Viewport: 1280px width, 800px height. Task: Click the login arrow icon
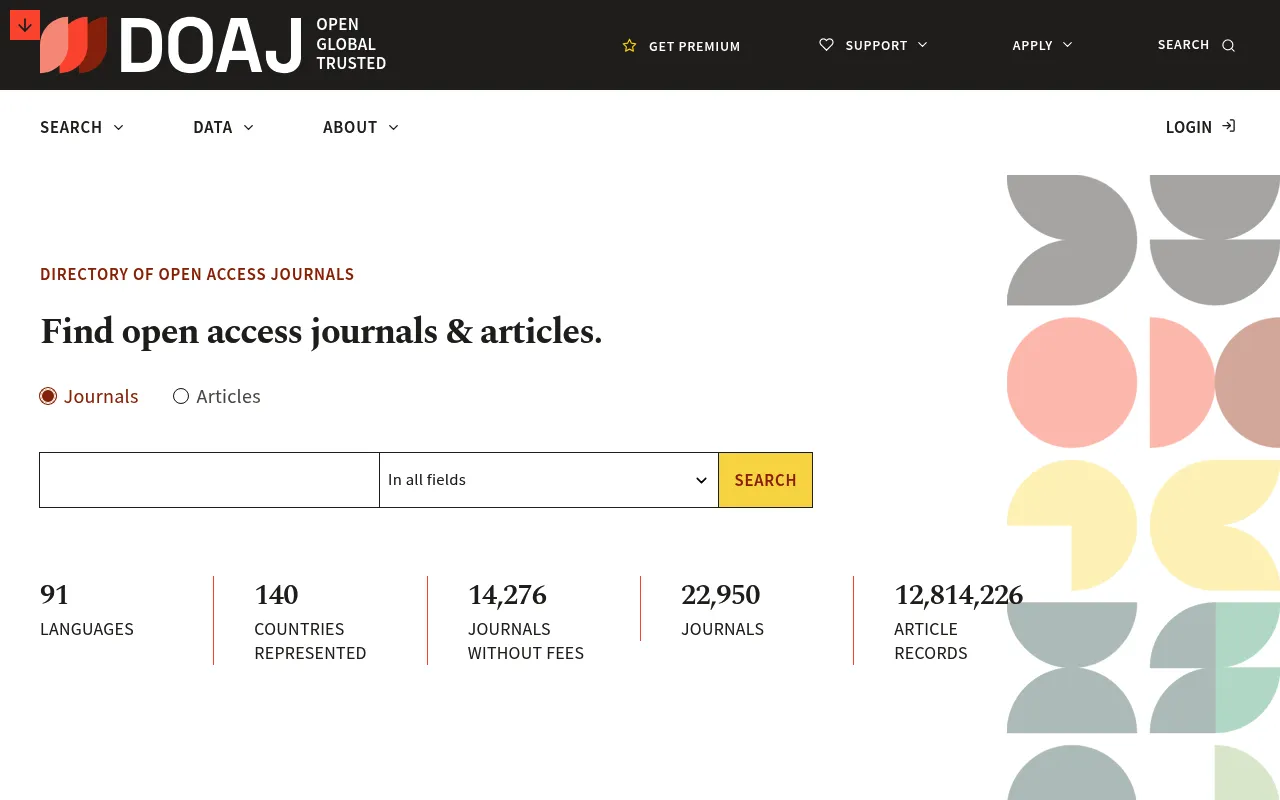tap(1229, 126)
